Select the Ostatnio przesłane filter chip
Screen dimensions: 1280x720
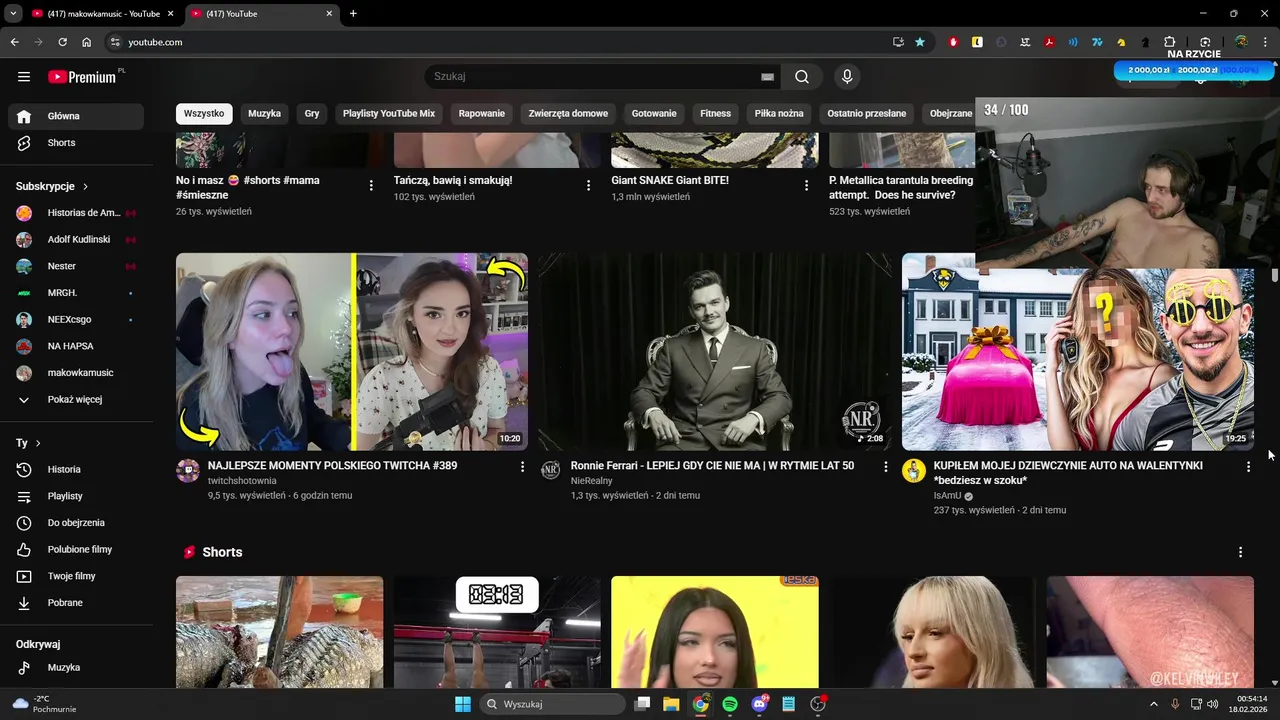coord(867,113)
